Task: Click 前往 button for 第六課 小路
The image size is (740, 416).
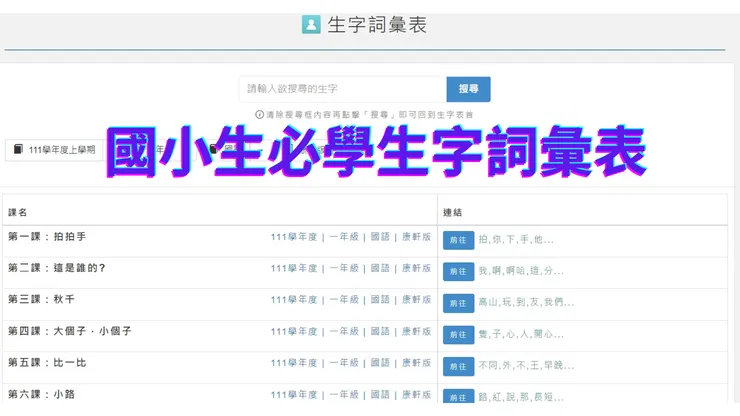Action: (x=458, y=397)
